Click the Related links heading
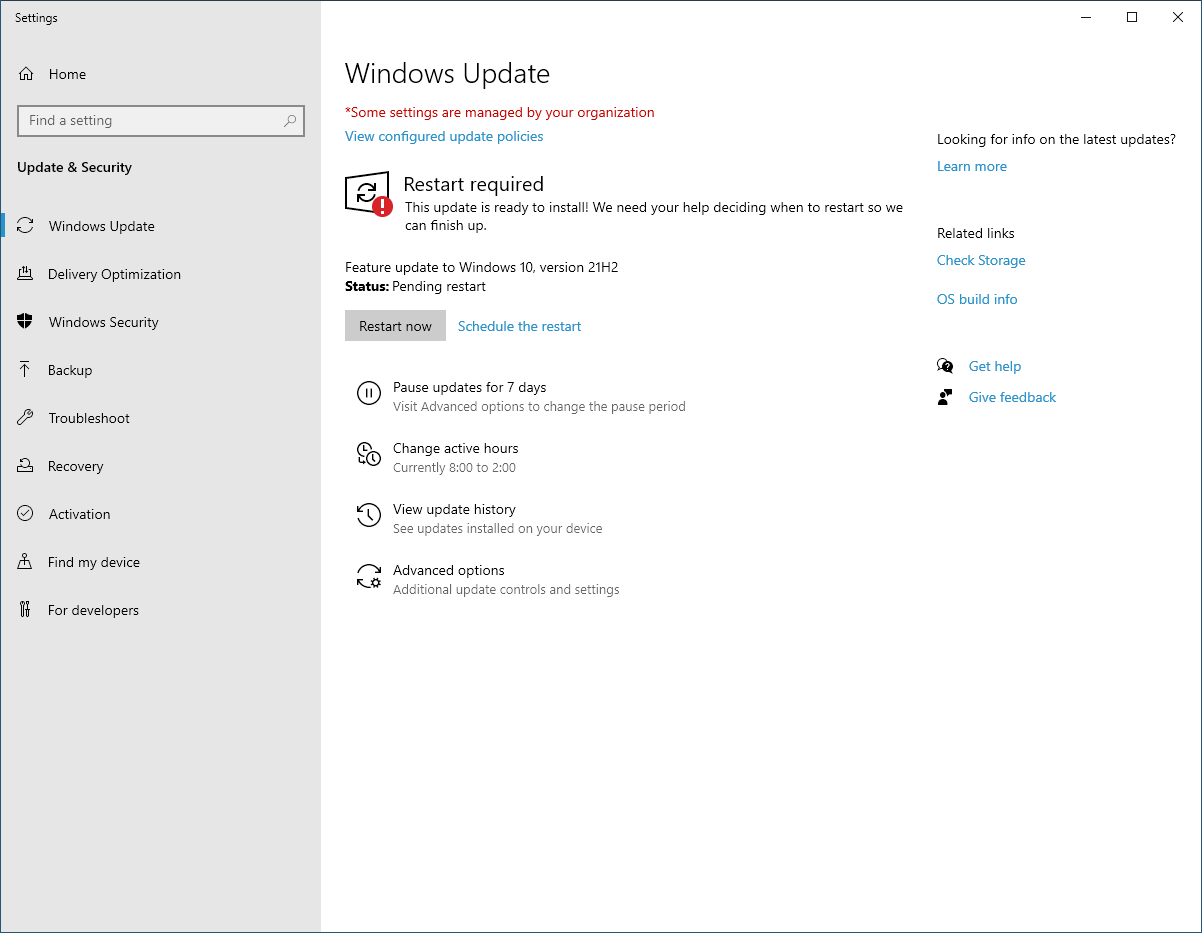1202x933 pixels. coord(976,233)
